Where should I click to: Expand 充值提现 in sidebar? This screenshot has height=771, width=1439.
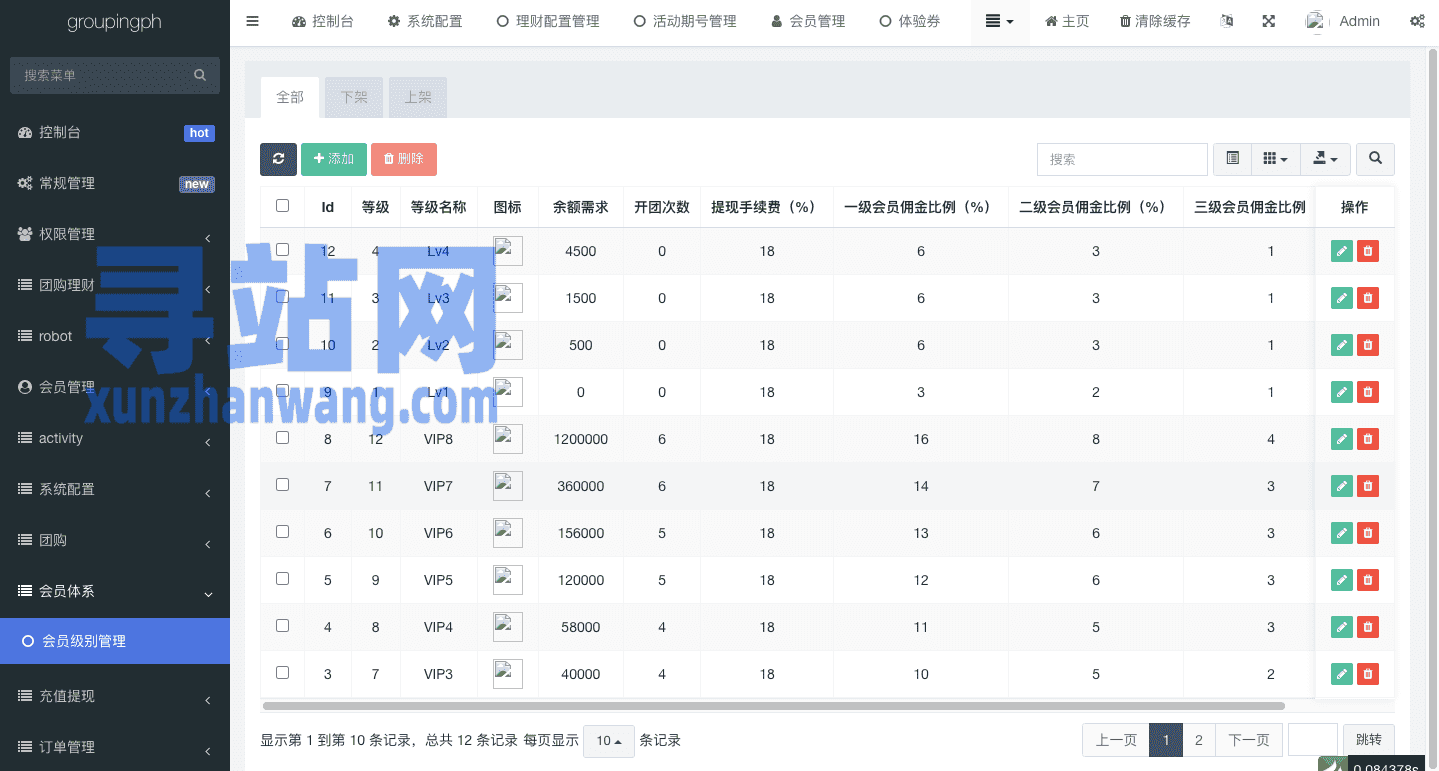coord(115,696)
